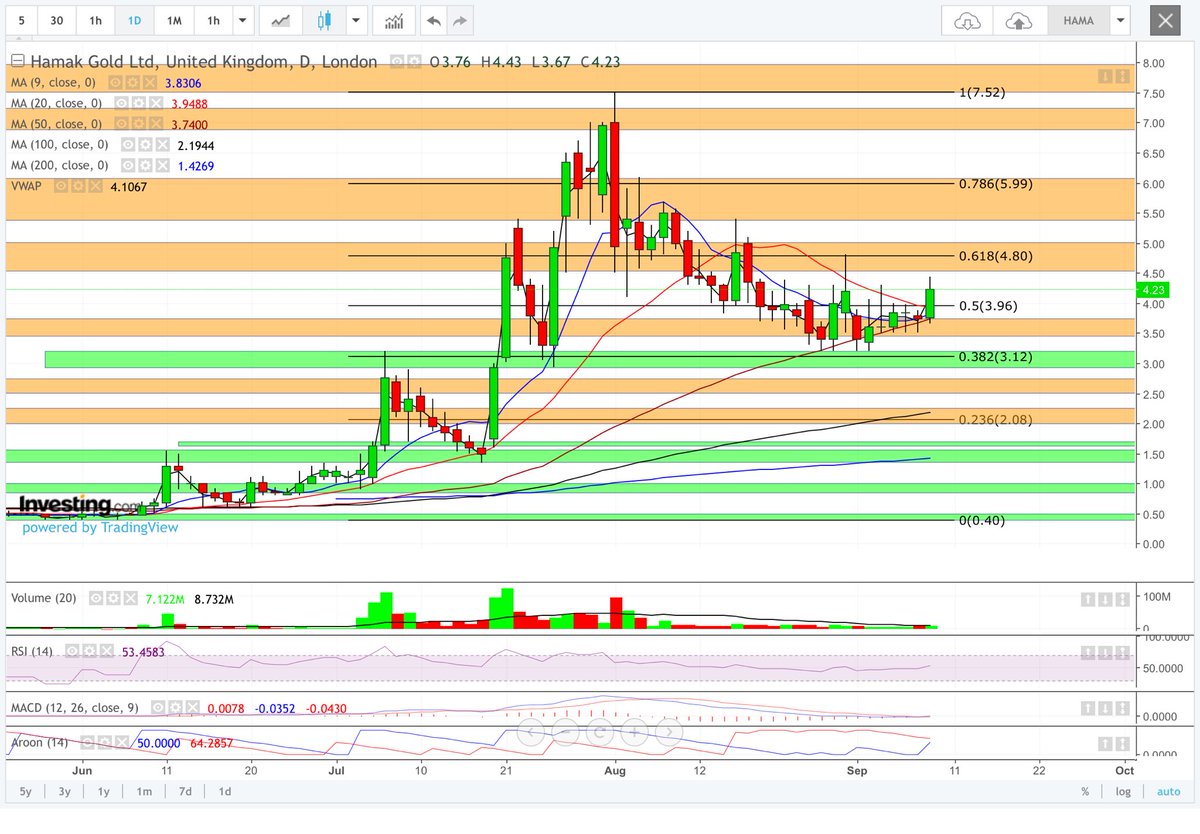Toggle visibility of the VWAP indicator
1200x834 pixels.
(x=61, y=187)
